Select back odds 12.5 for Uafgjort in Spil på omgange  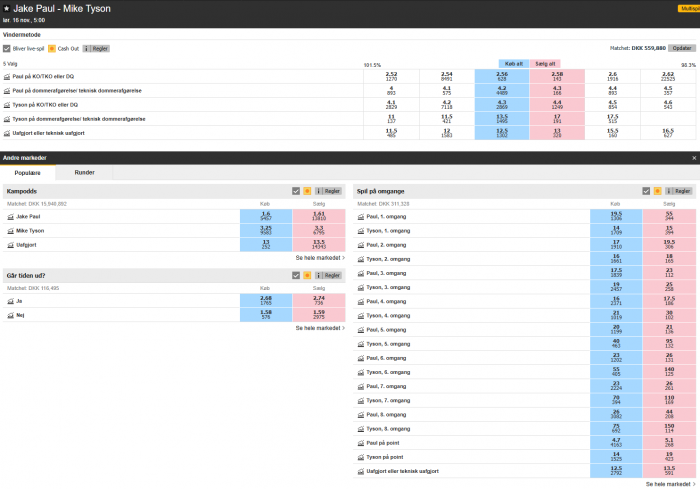point(616,471)
